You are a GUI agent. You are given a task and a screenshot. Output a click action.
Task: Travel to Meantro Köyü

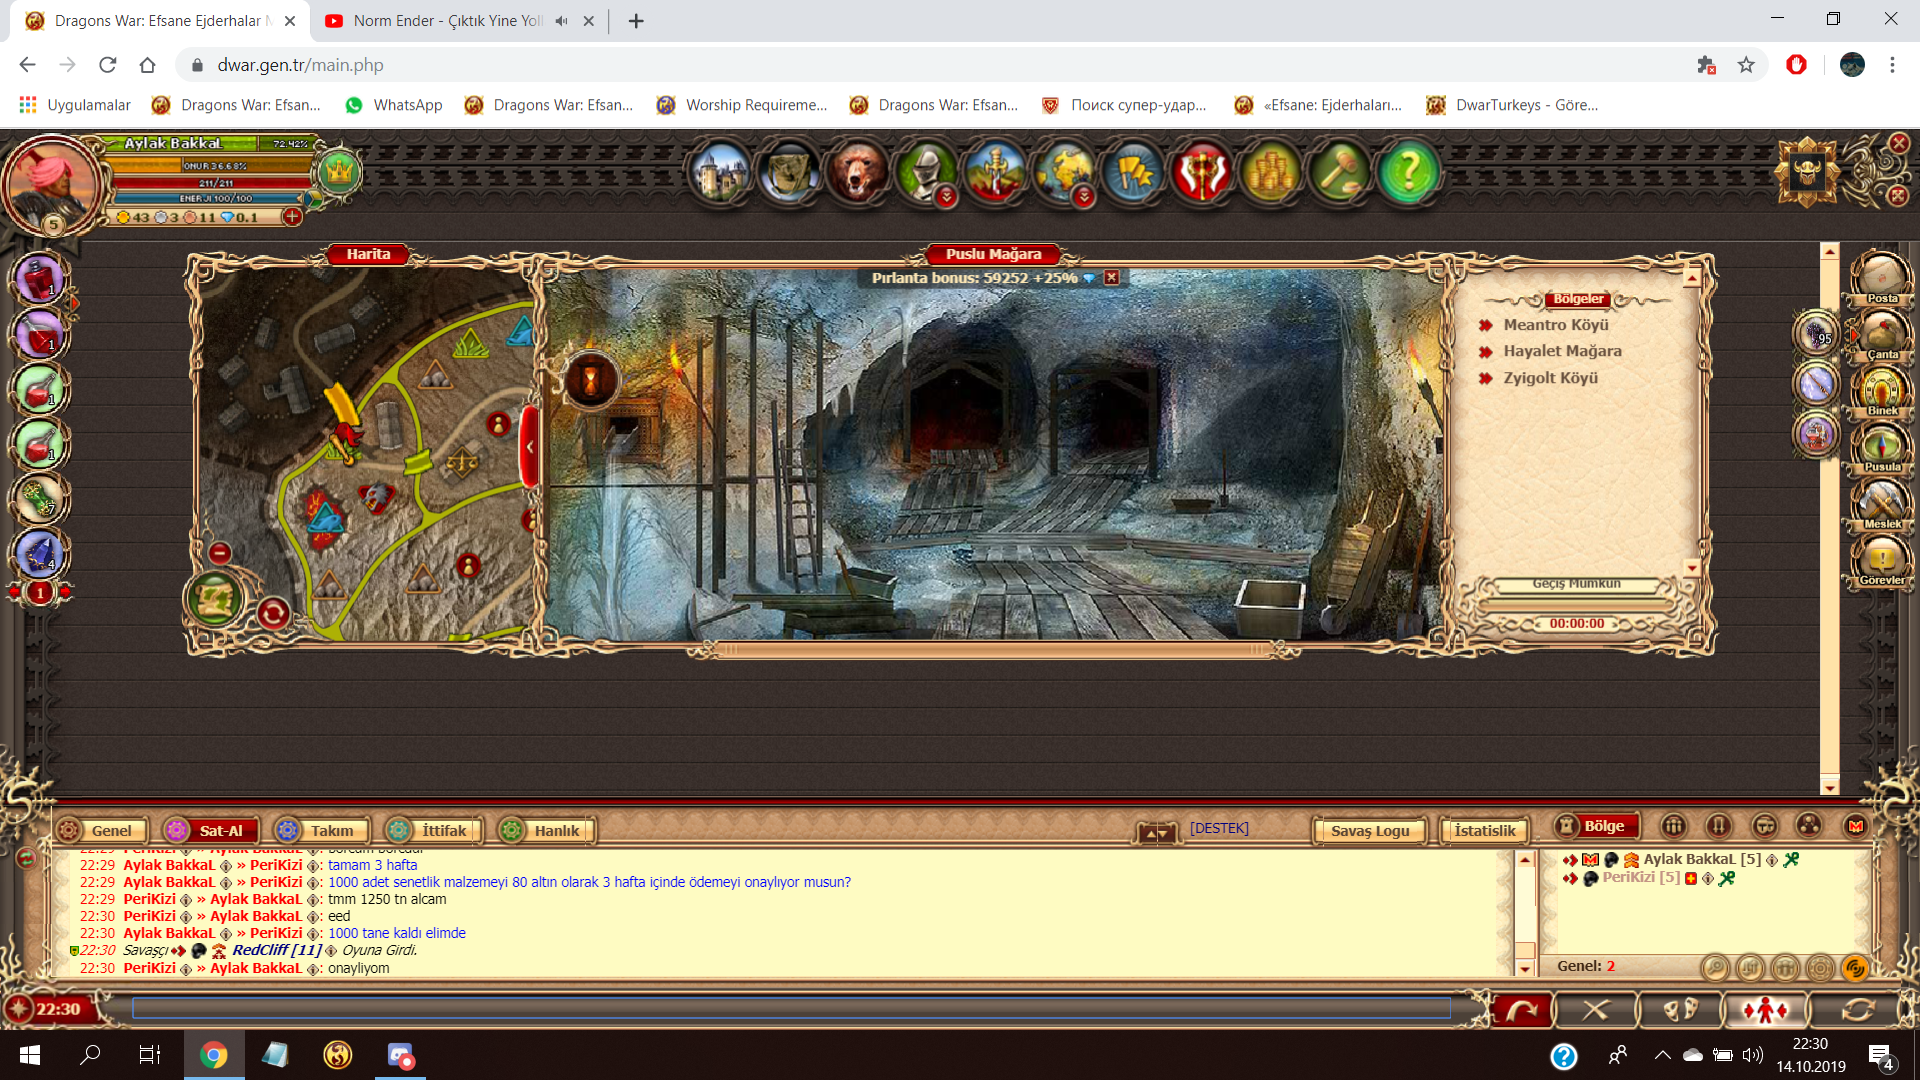coord(1556,325)
